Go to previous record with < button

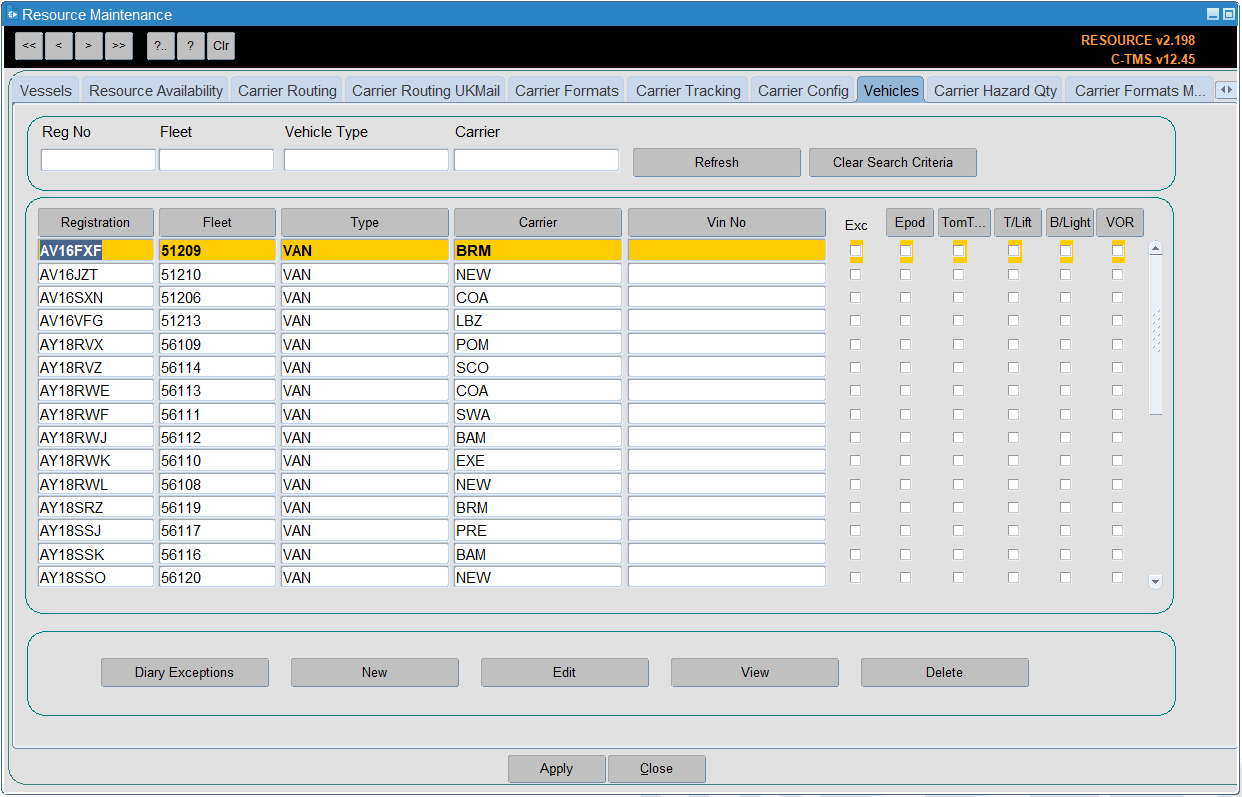[59, 45]
